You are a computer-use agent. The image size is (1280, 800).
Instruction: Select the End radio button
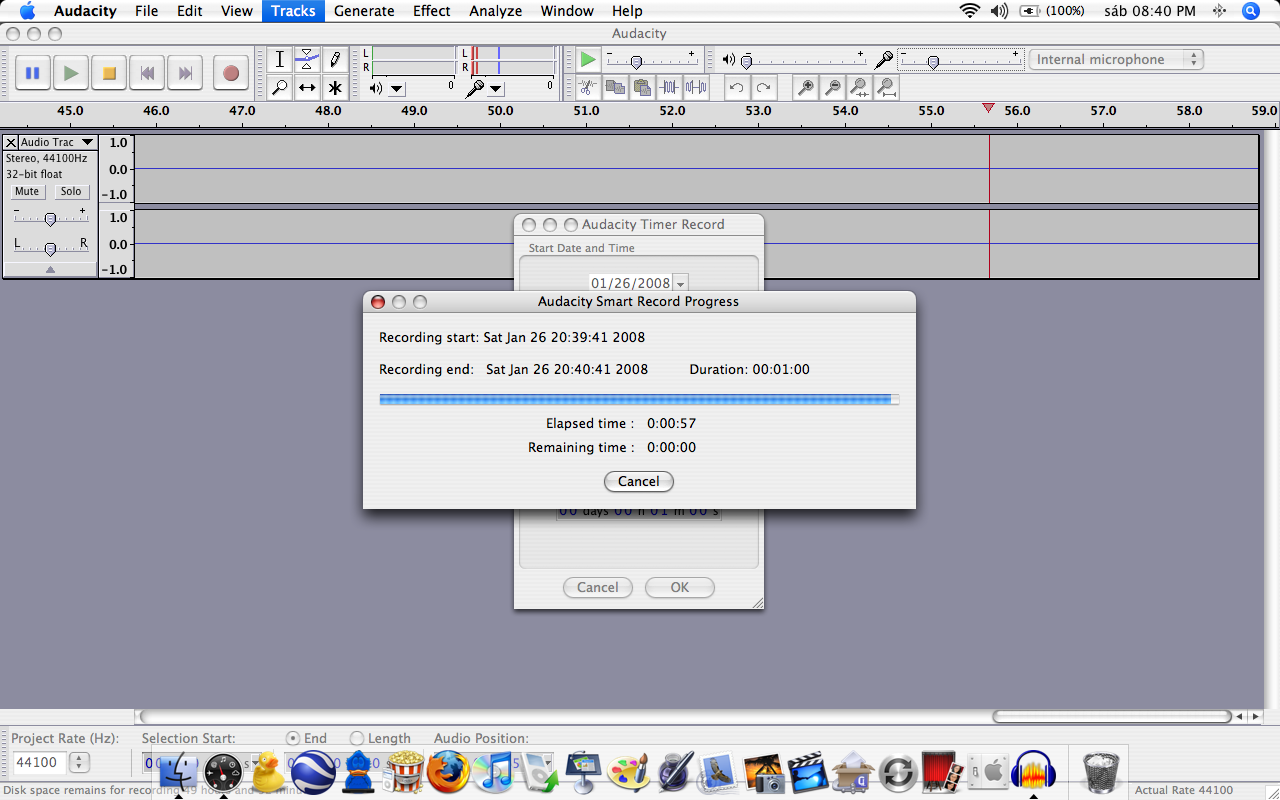pyautogui.click(x=293, y=738)
